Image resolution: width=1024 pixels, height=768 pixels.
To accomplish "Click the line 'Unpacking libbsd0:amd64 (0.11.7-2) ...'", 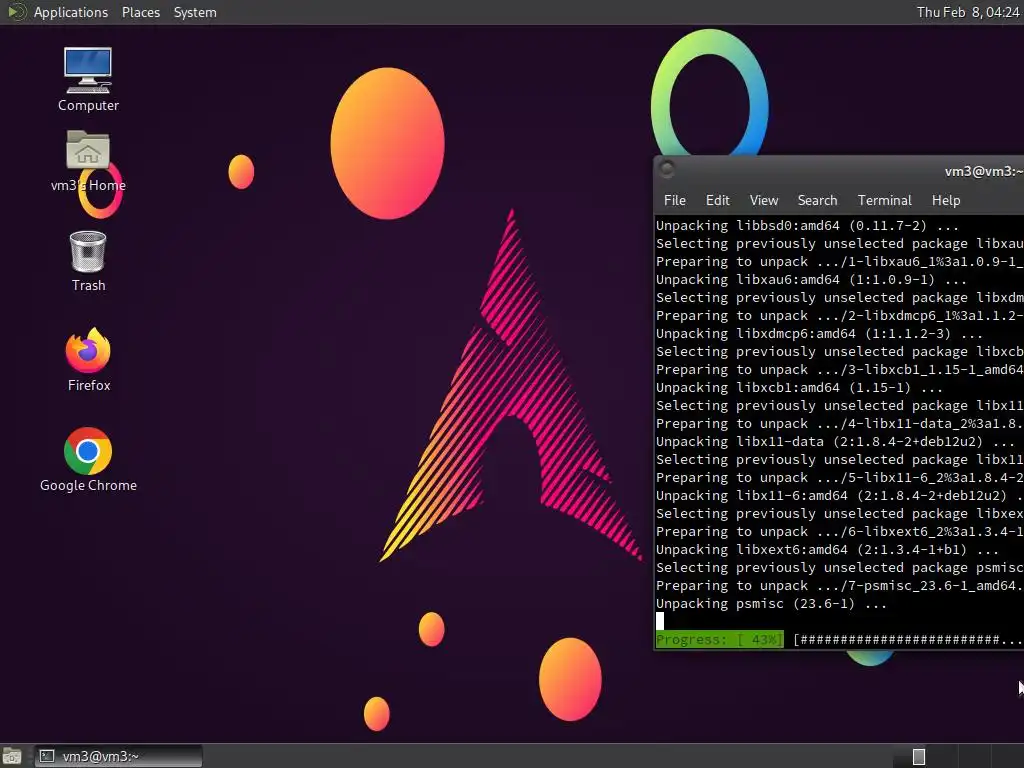I will 807,225.
